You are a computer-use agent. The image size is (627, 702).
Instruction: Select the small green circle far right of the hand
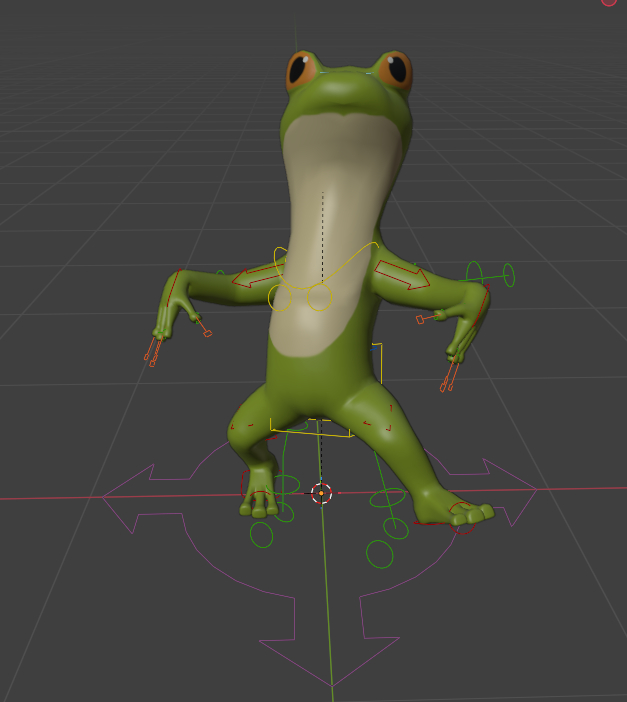[508, 274]
